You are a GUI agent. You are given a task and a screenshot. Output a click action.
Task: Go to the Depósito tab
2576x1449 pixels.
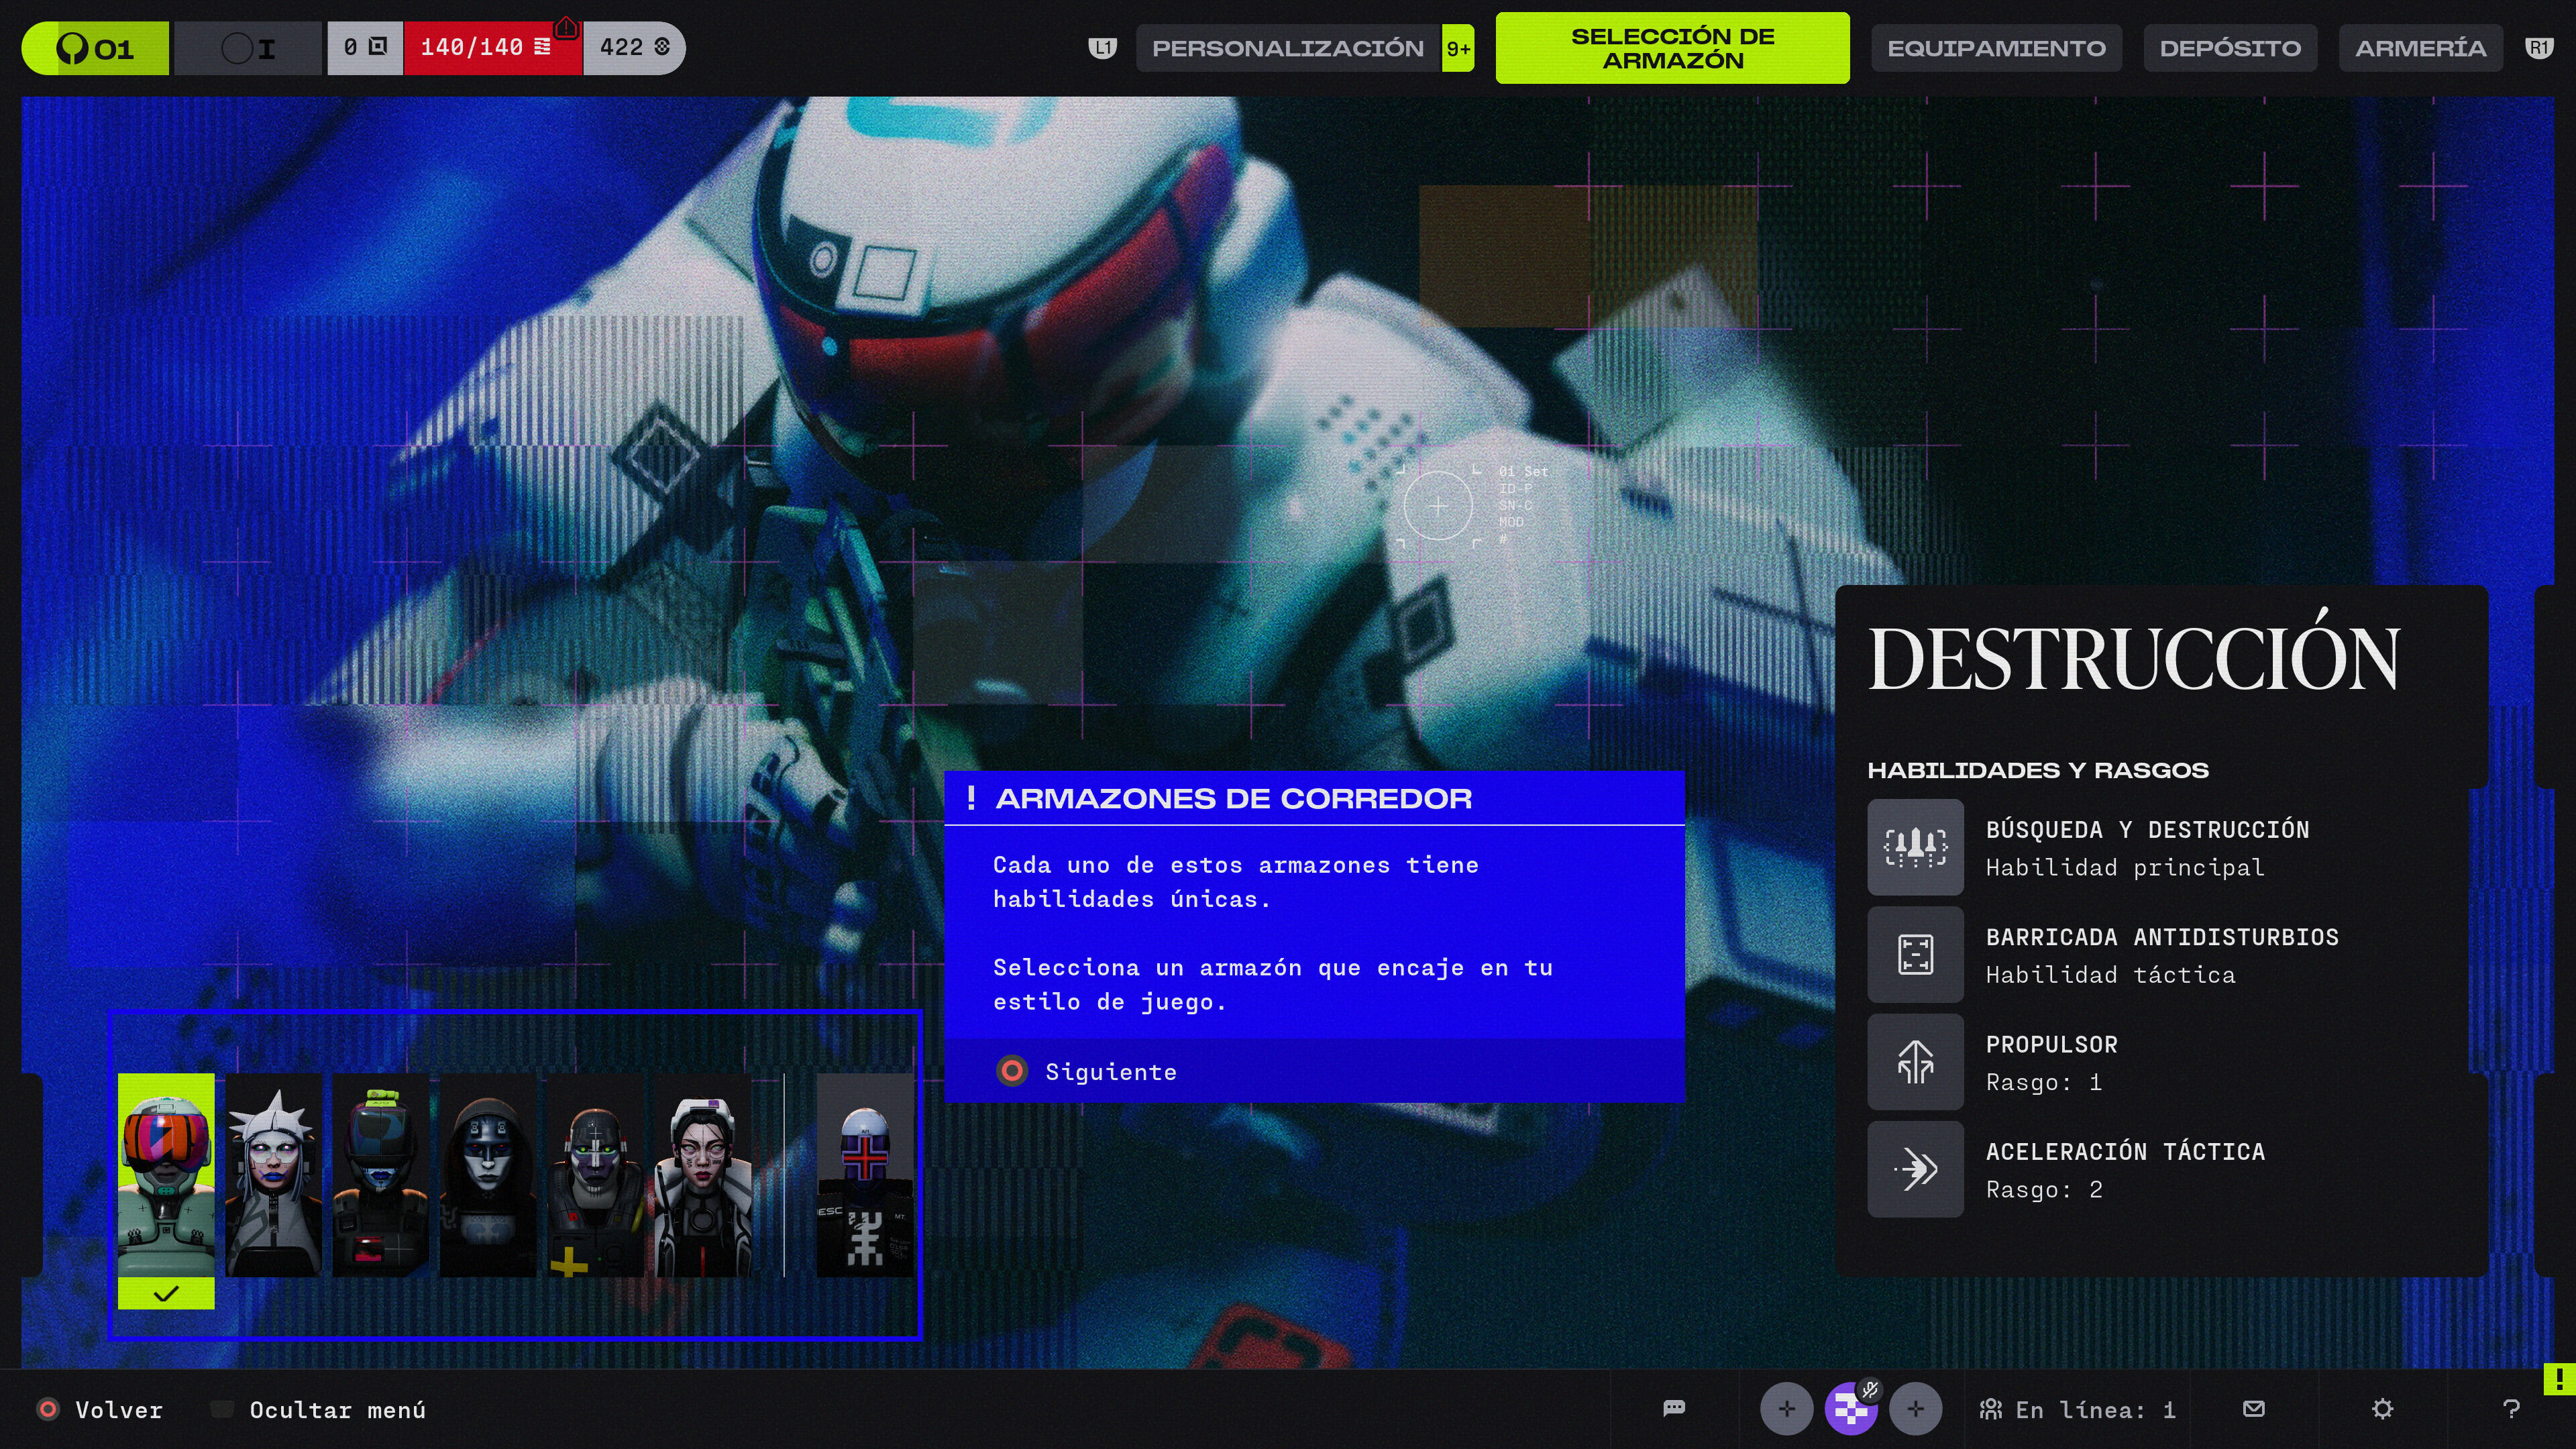[x=2229, y=48]
